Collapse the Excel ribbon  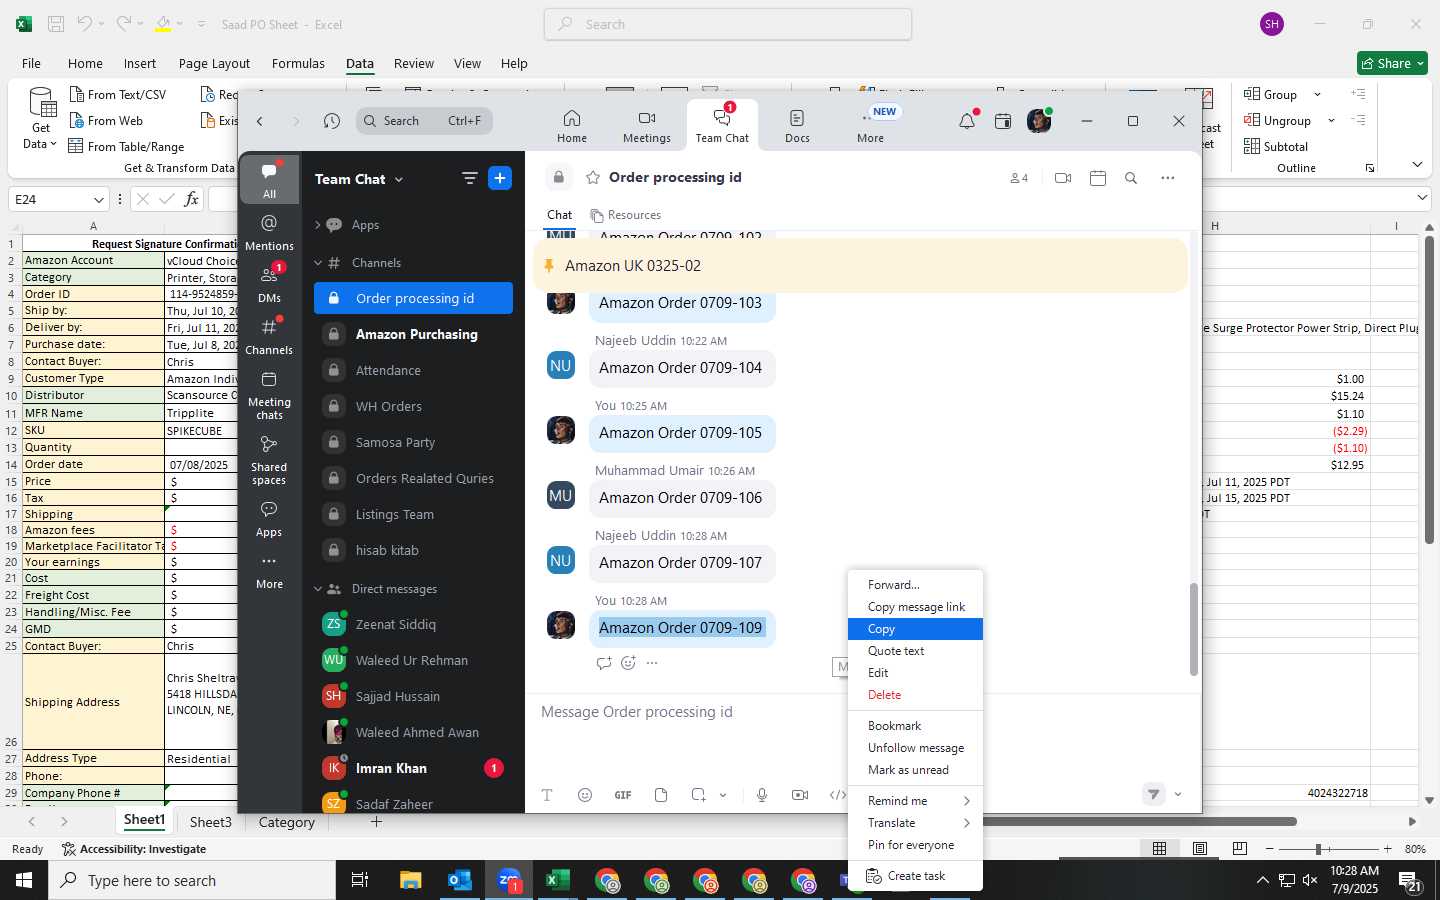tap(1417, 164)
